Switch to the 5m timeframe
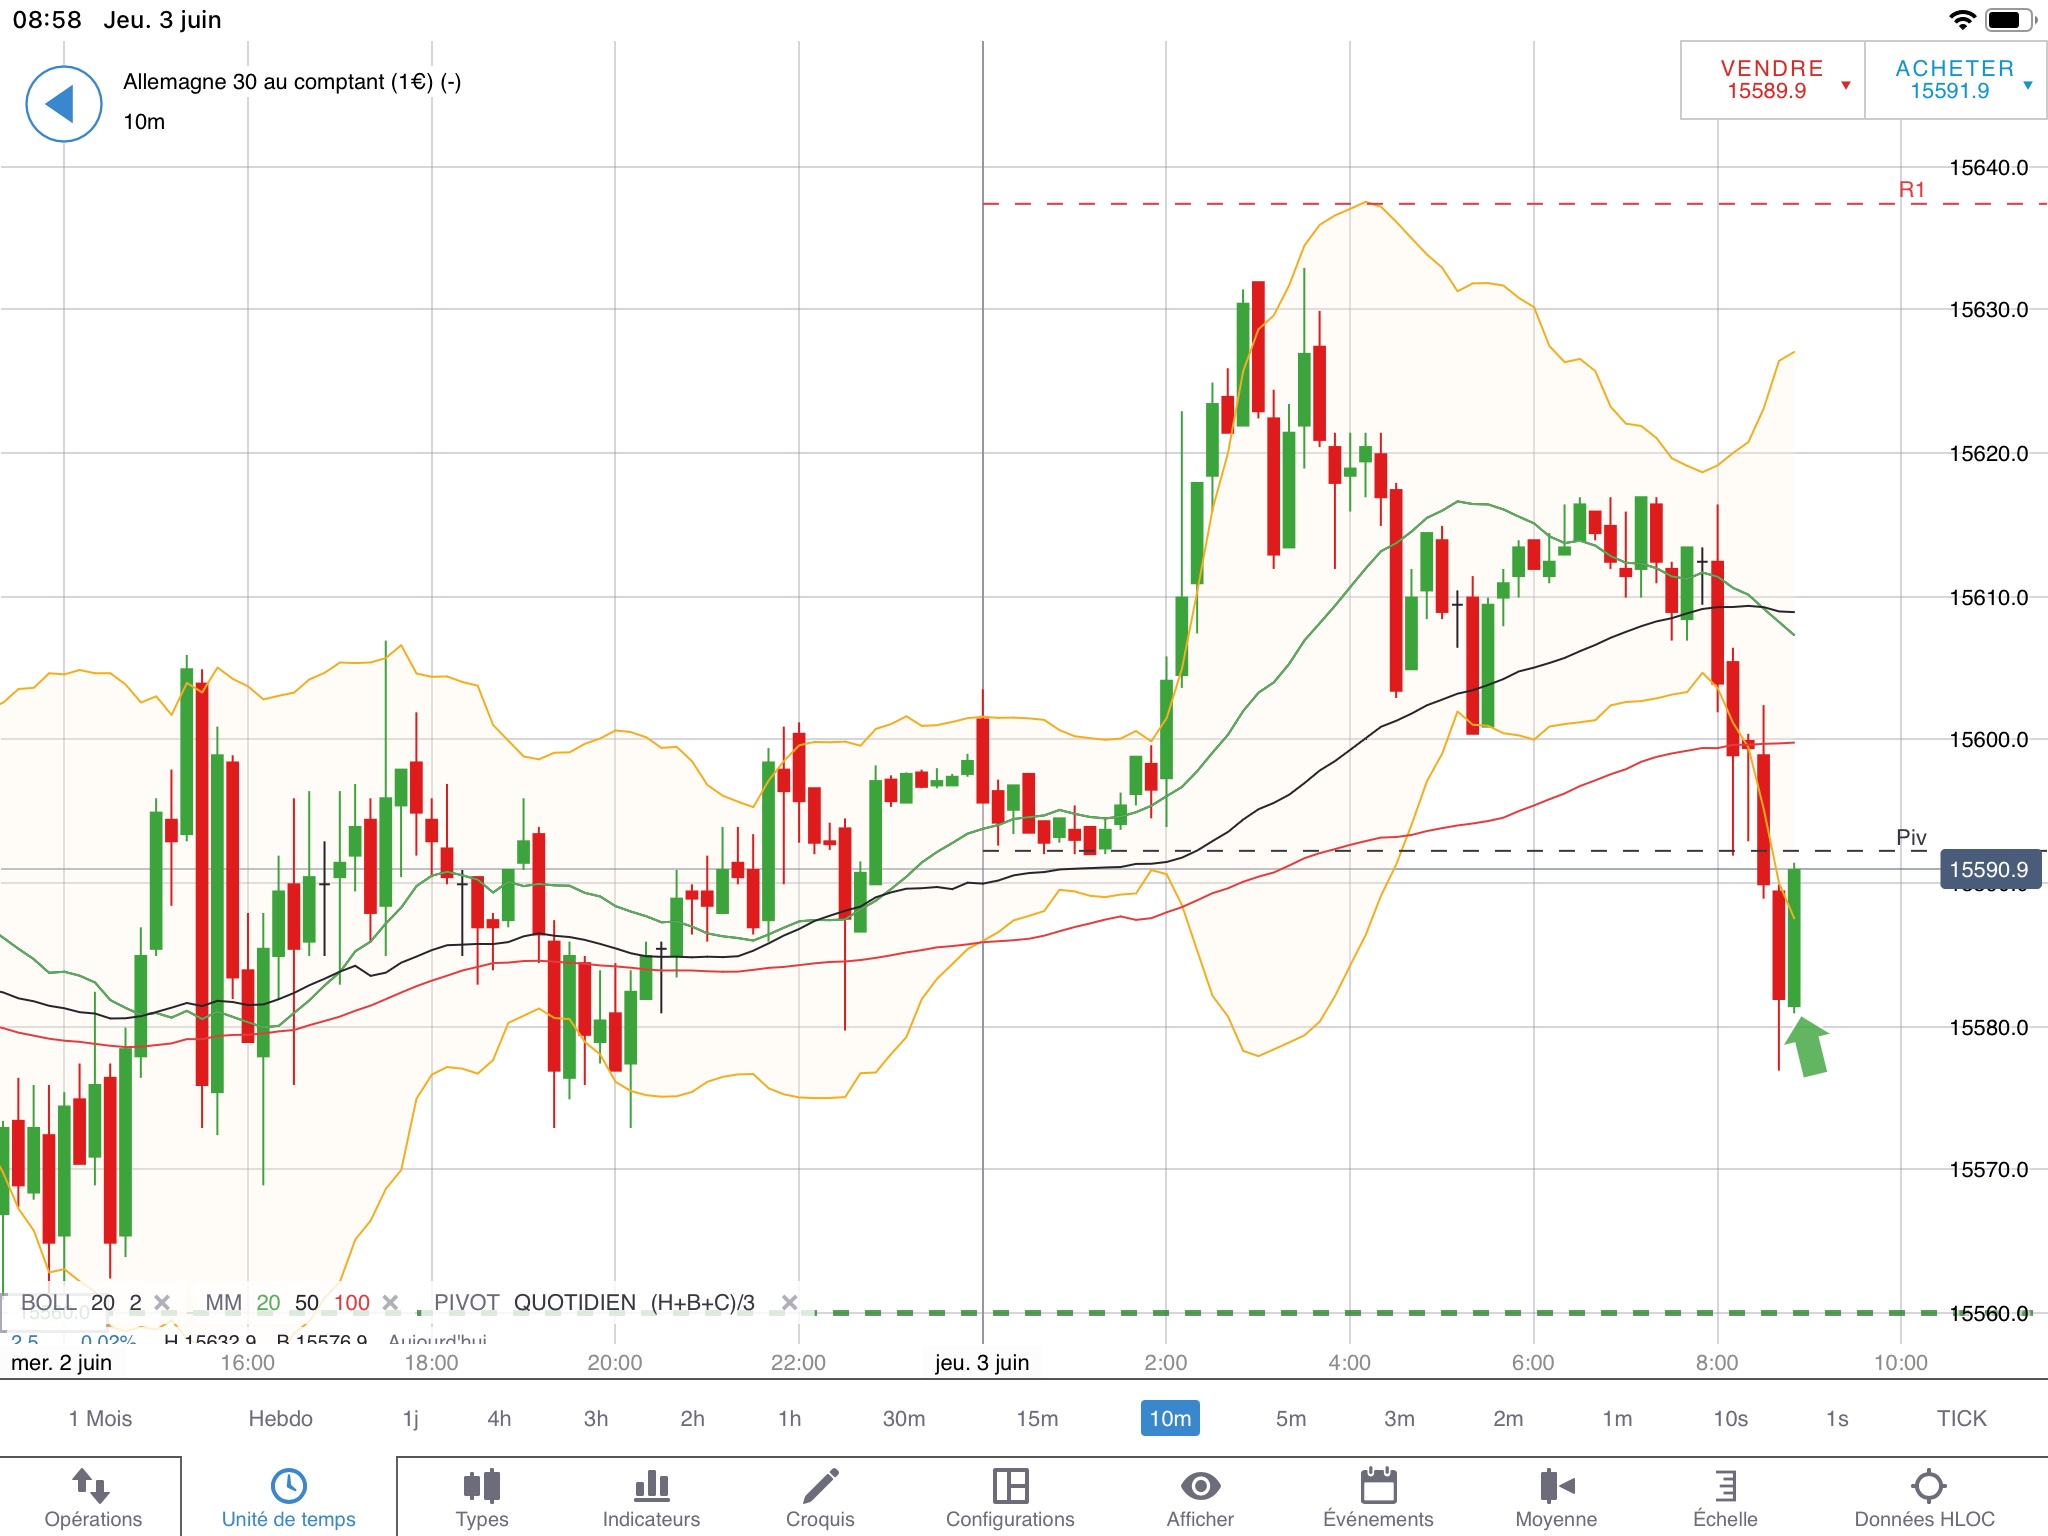This screenshot has height=1536, width=2048. tap(1290, 1418)
